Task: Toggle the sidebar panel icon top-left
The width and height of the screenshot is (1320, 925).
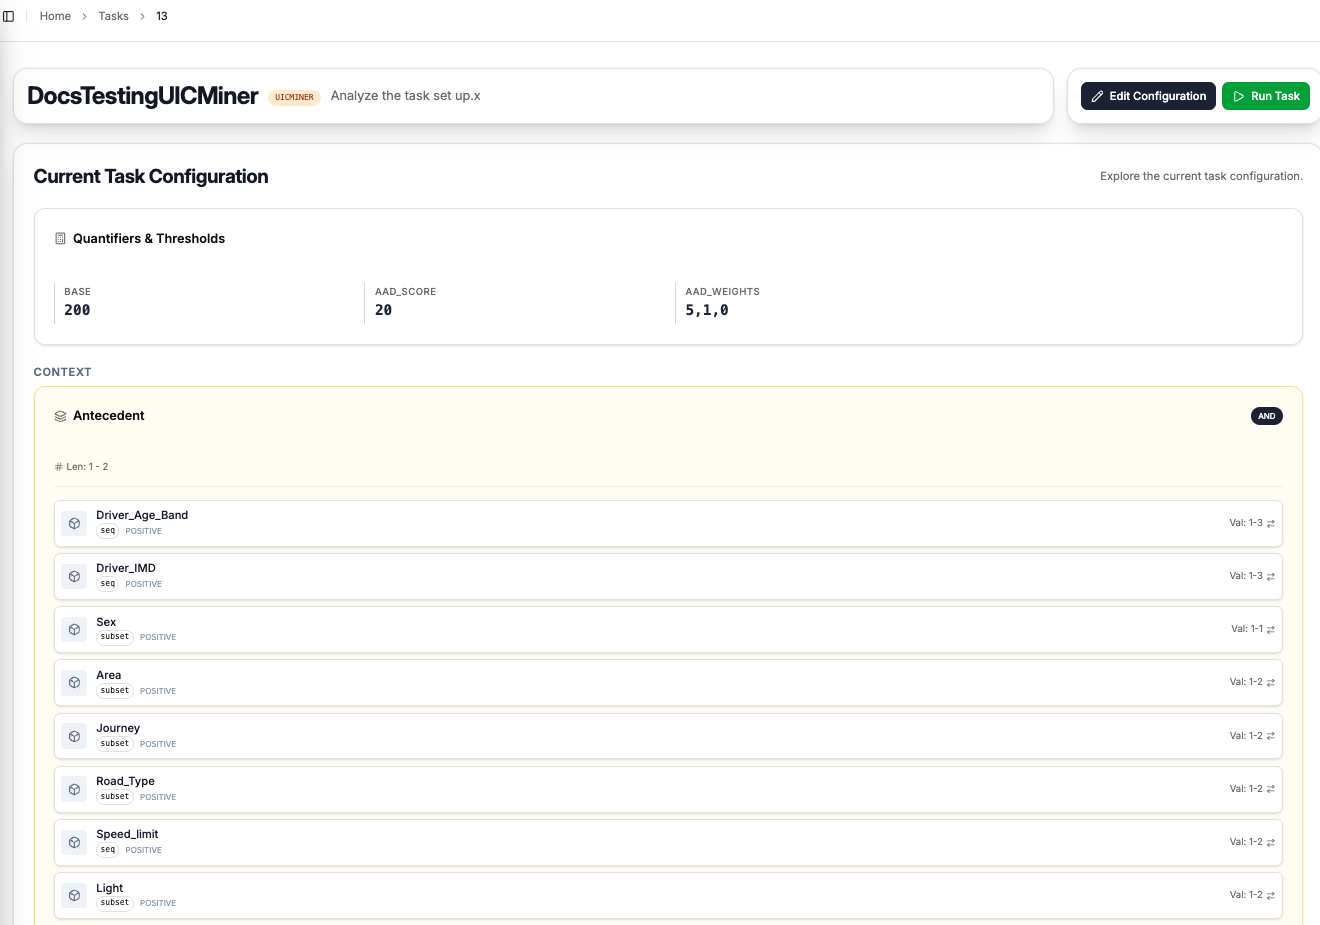Action: coord(9,15)
